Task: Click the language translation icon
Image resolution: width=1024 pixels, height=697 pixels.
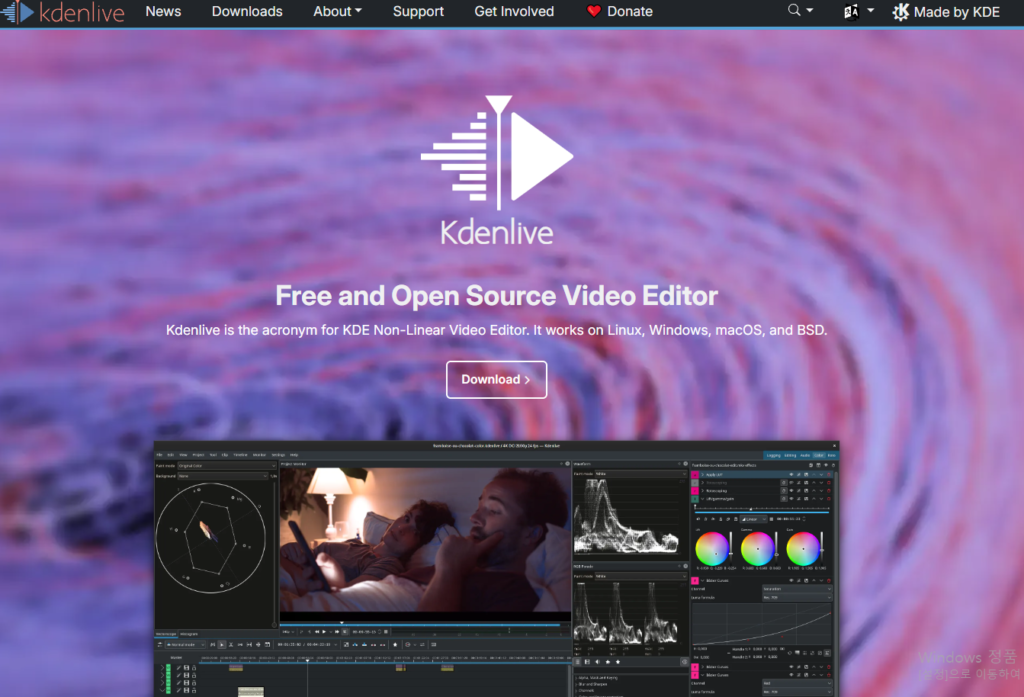Action: 851,12
